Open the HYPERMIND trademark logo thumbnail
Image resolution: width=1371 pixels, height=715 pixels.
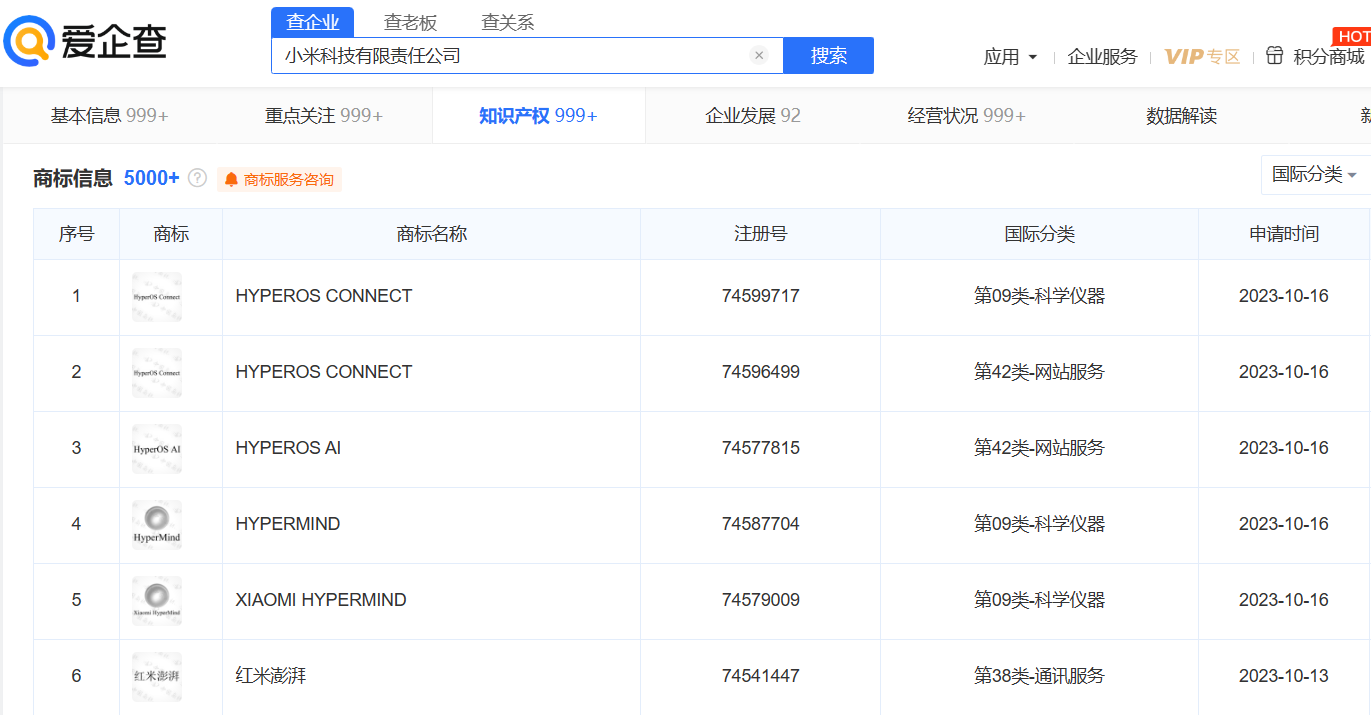click(x=157, y=524)
